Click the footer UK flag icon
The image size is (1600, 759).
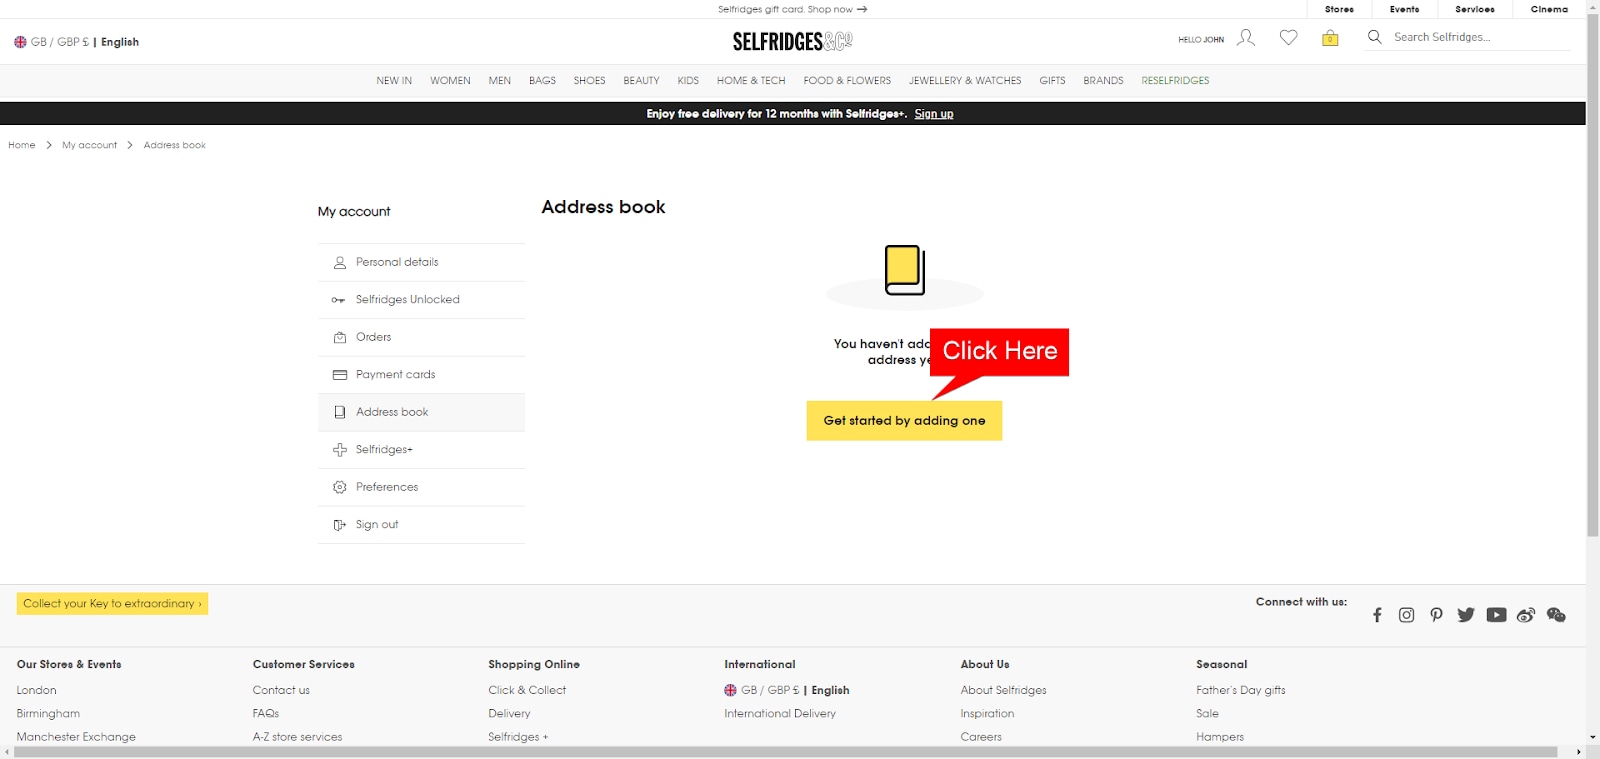click(730, 690)
